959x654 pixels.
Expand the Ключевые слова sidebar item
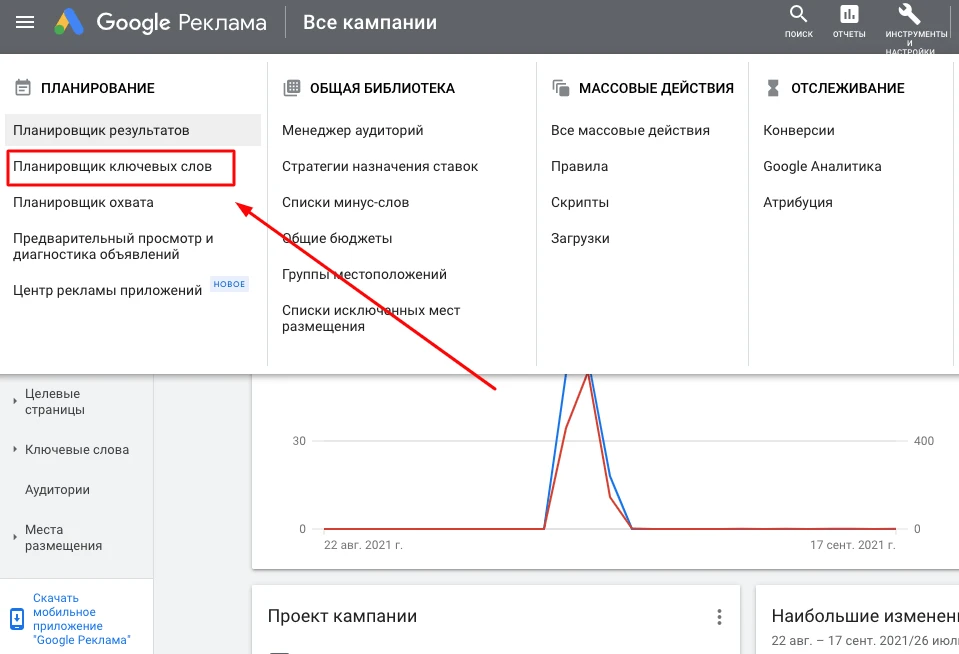pos(15,450)
